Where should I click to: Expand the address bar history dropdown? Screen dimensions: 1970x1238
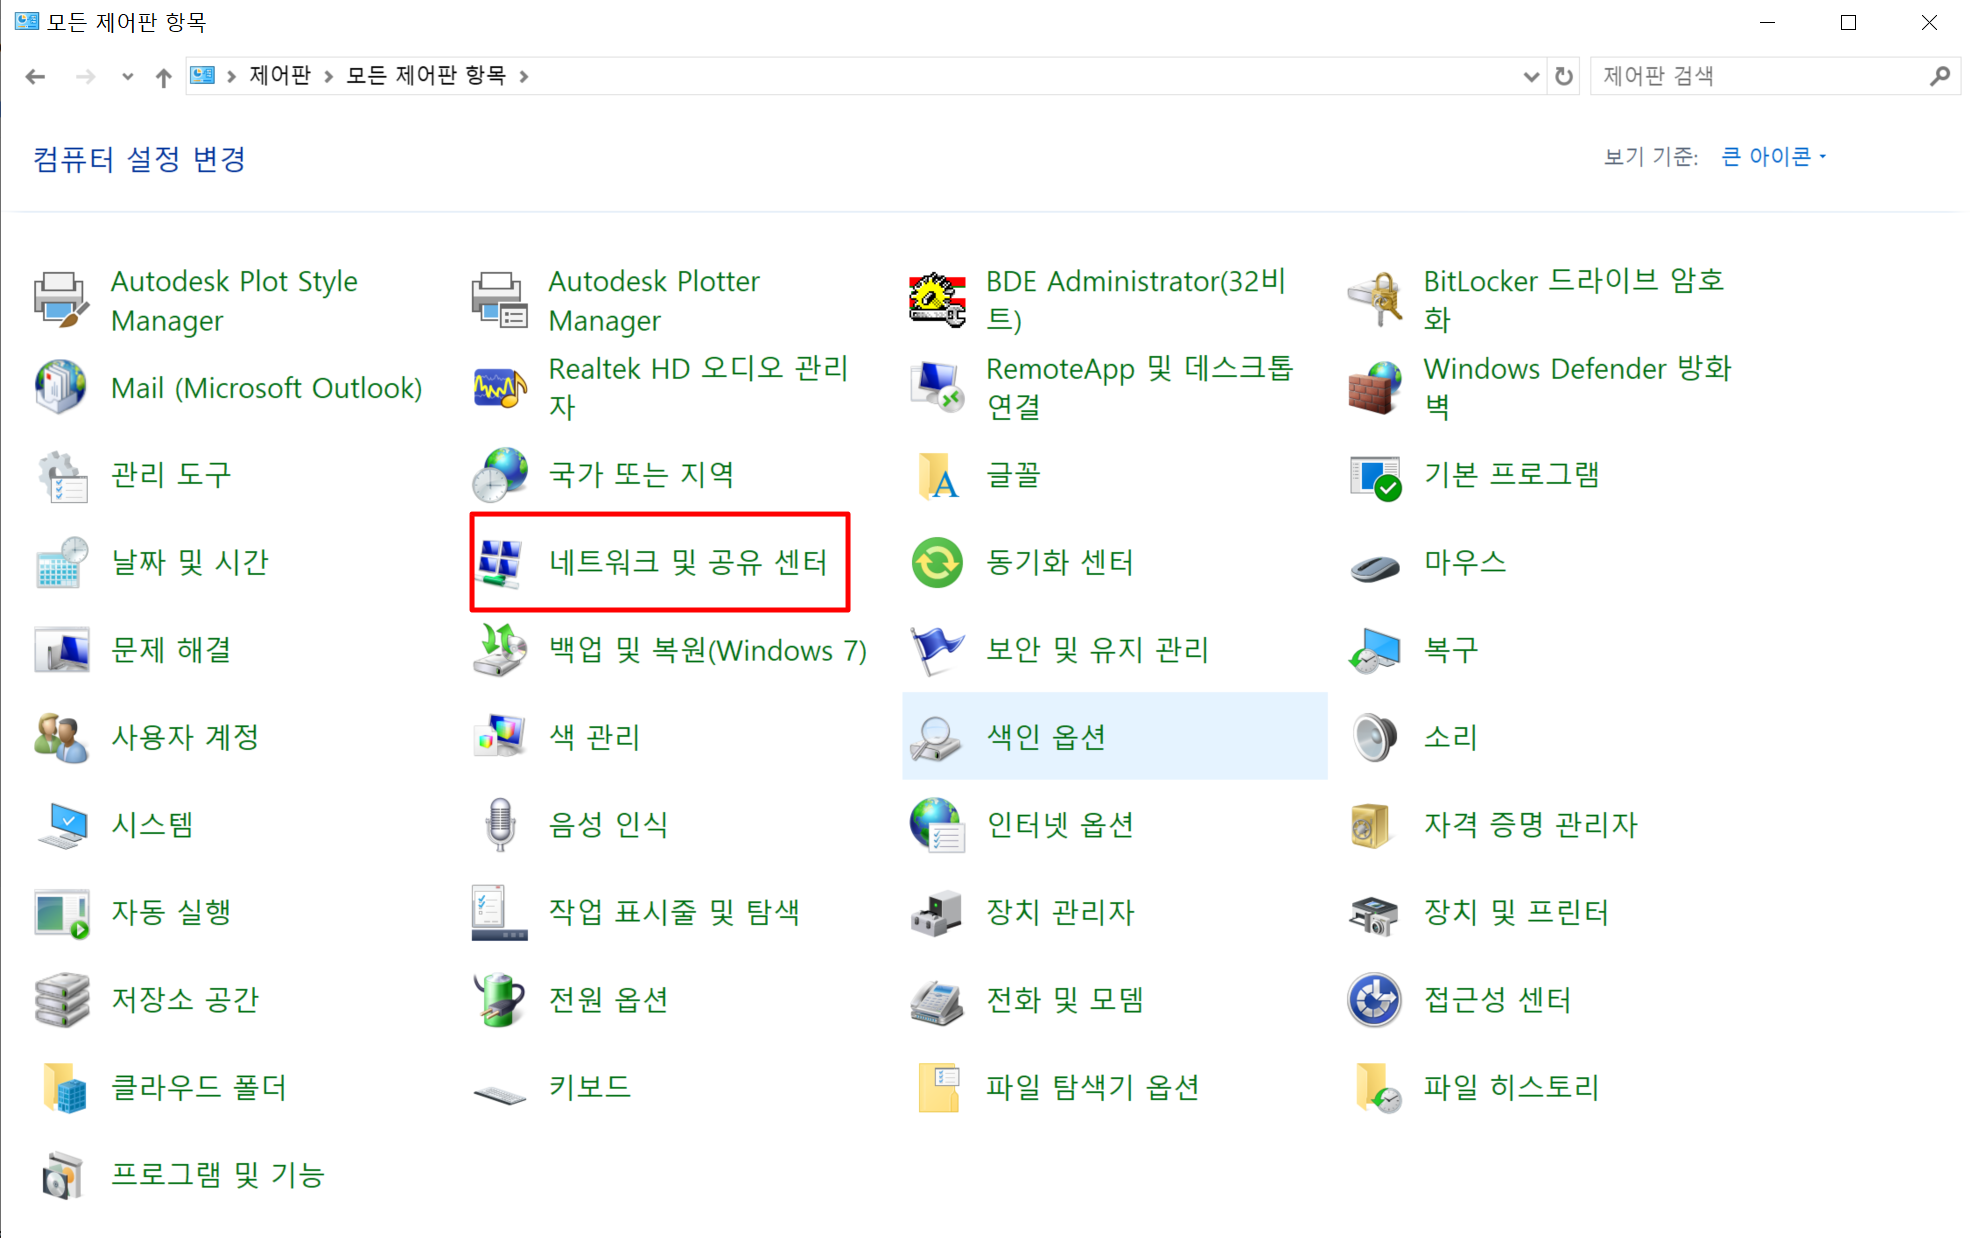tap(1529, 75)
